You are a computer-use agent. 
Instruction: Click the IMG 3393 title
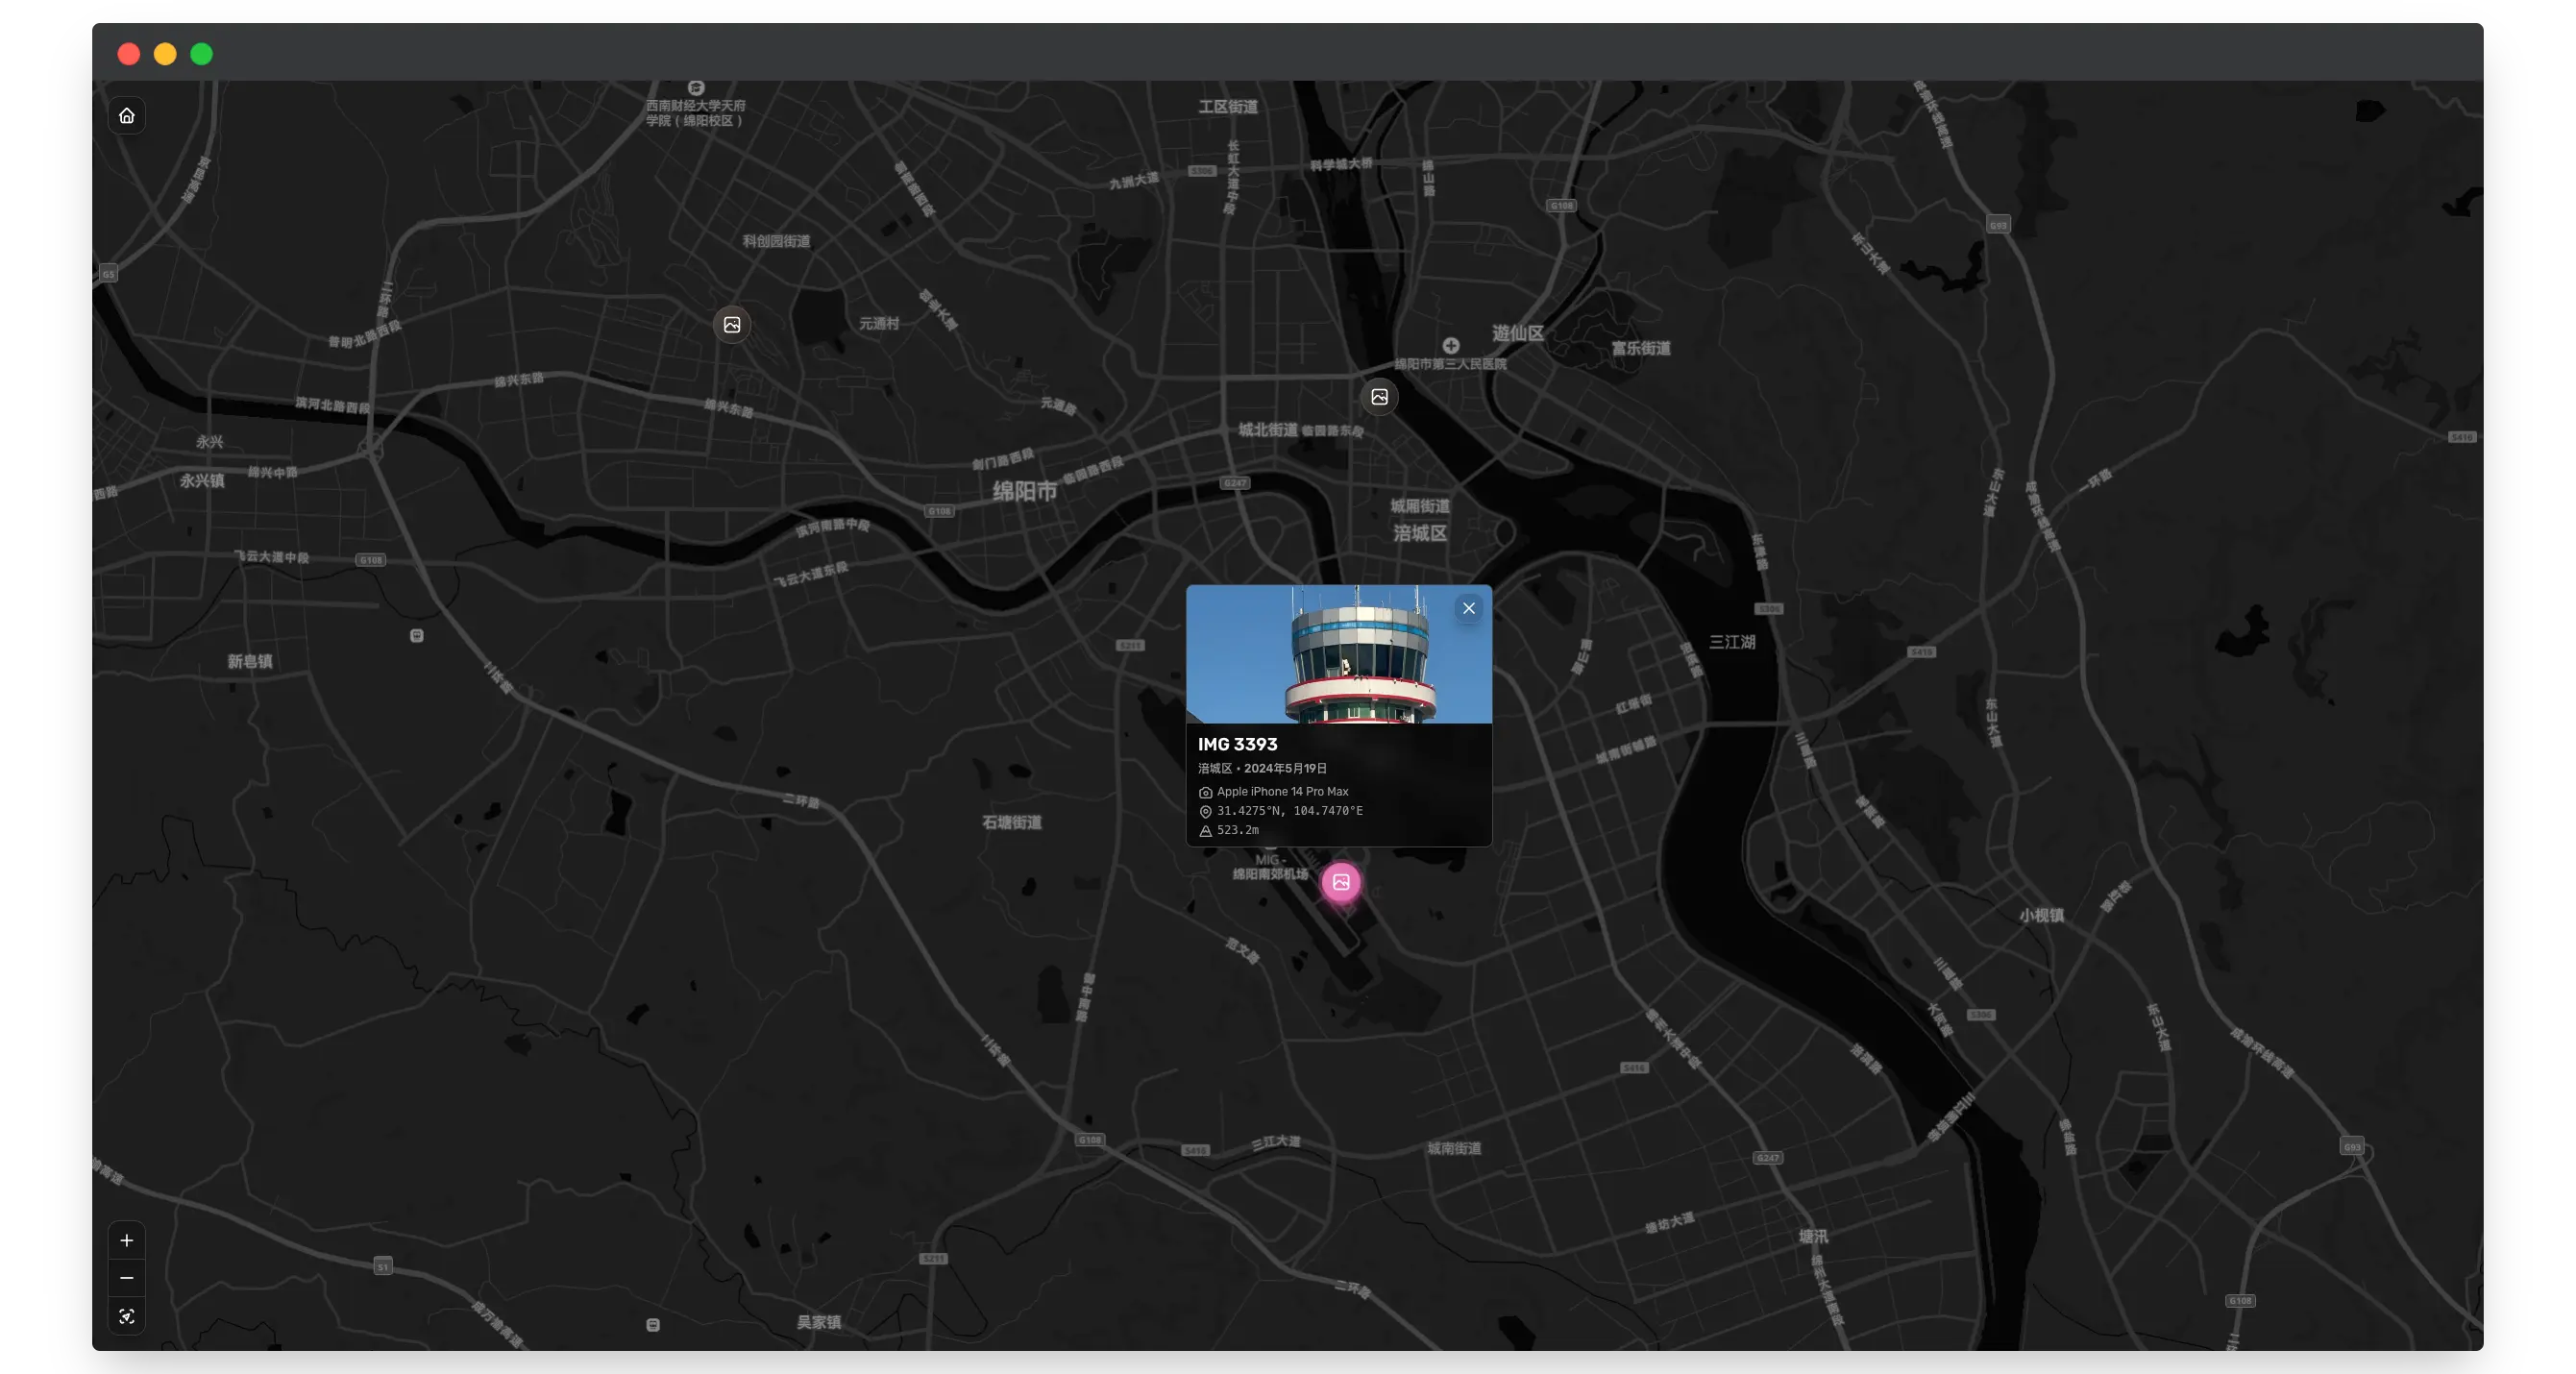(x=1237, y=744)
